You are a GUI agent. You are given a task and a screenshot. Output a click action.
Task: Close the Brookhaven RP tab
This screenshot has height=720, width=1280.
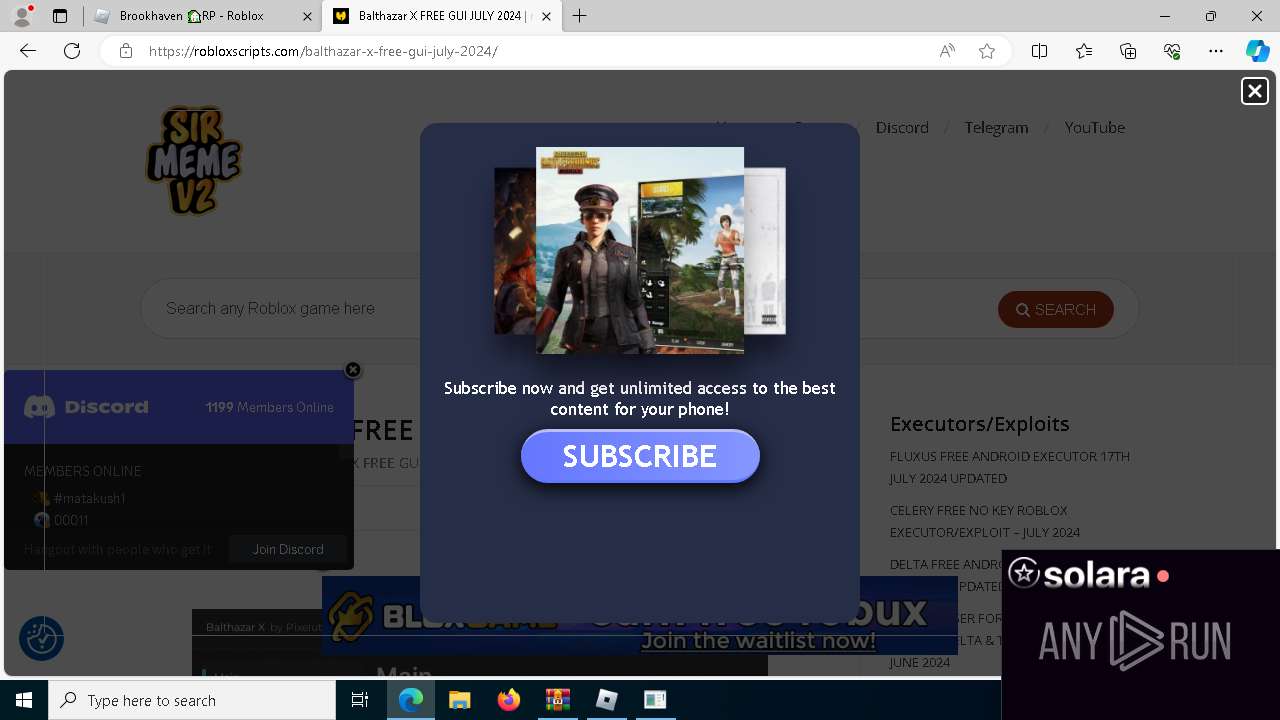[x=308, y=16]
